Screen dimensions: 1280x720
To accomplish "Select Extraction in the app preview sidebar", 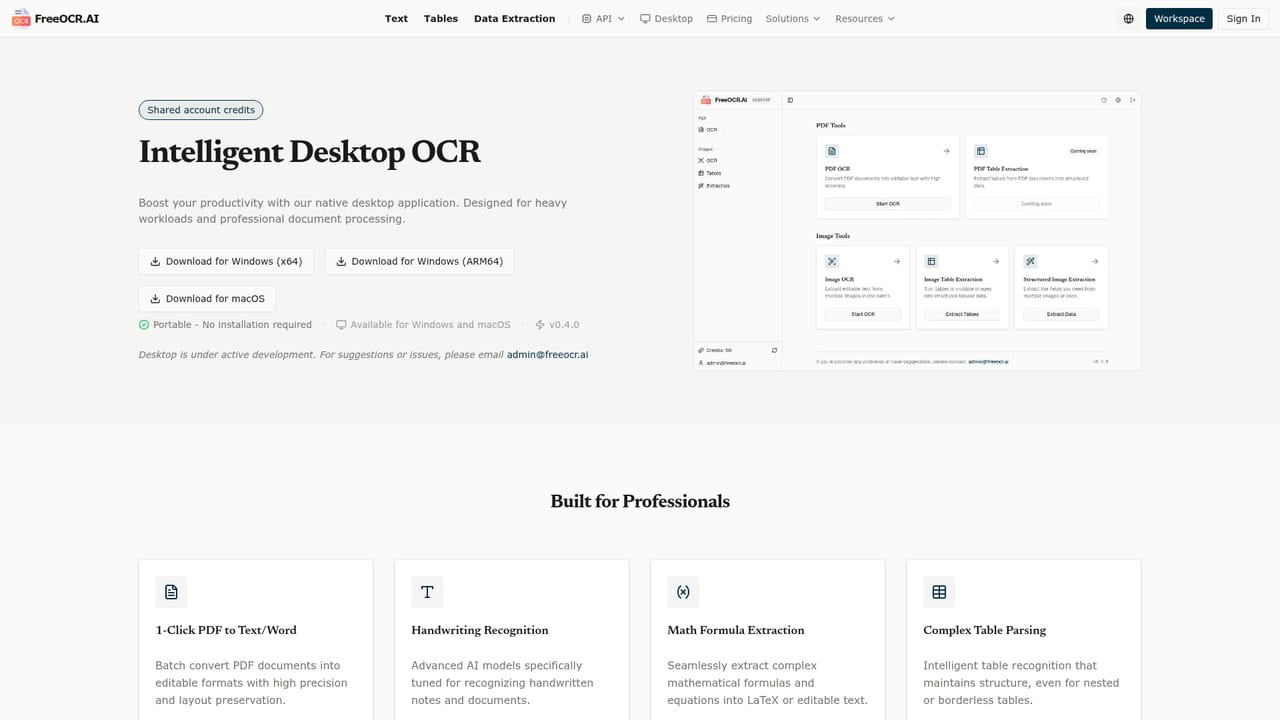I will pos(714,186).
